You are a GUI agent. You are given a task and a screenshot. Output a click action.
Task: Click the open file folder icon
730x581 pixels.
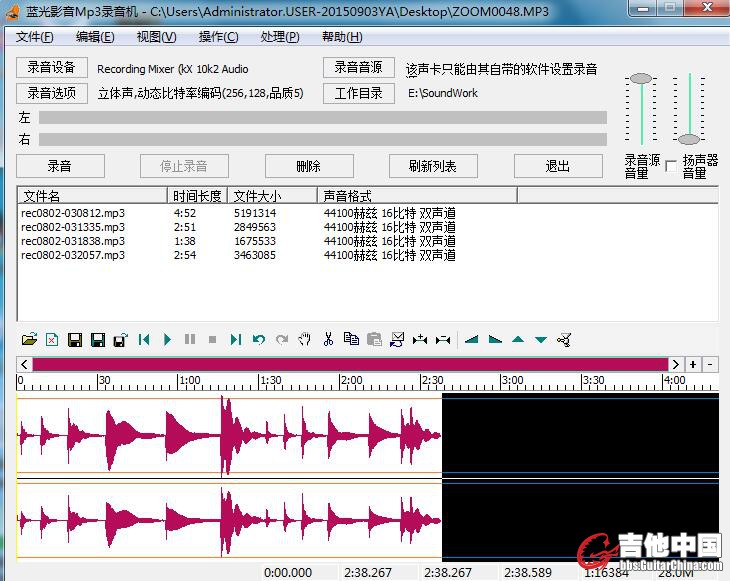[x=29, y=340]
